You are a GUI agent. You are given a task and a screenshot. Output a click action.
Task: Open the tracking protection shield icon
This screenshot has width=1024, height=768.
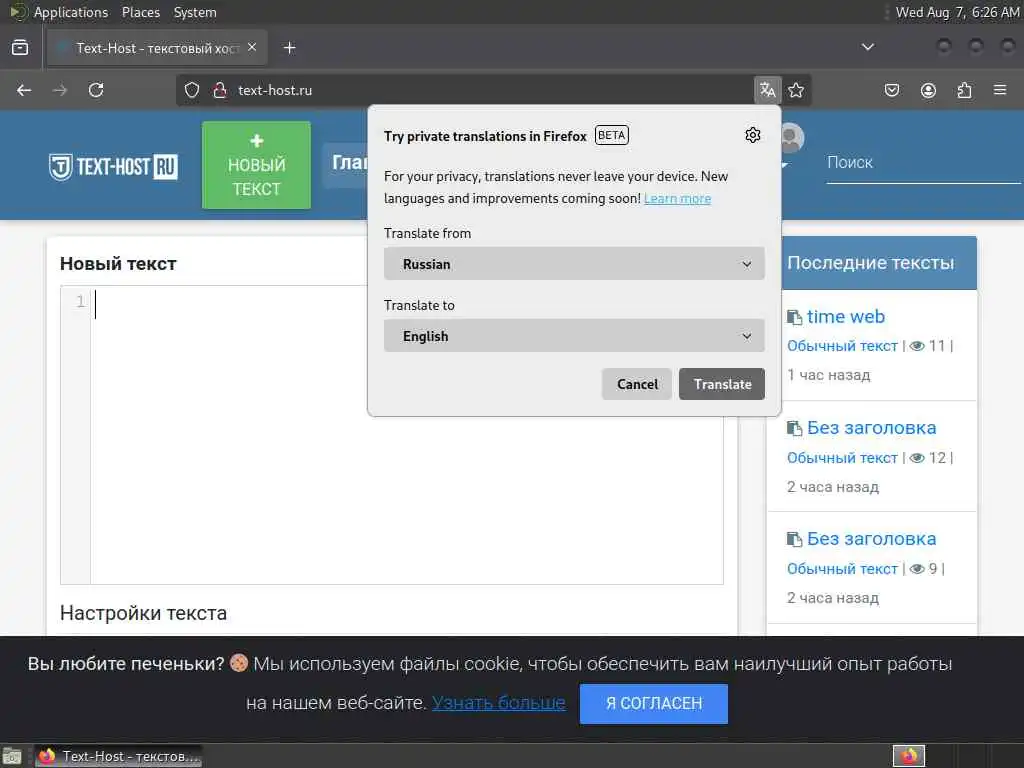pyautogui.click(x=191, y=90)
